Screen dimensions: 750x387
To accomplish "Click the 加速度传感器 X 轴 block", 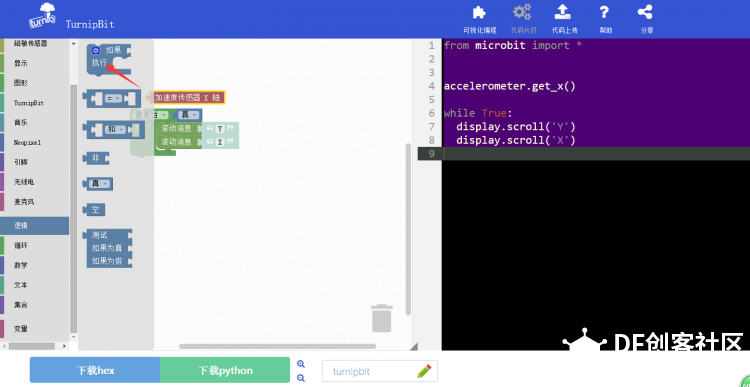I will point(187,98).
